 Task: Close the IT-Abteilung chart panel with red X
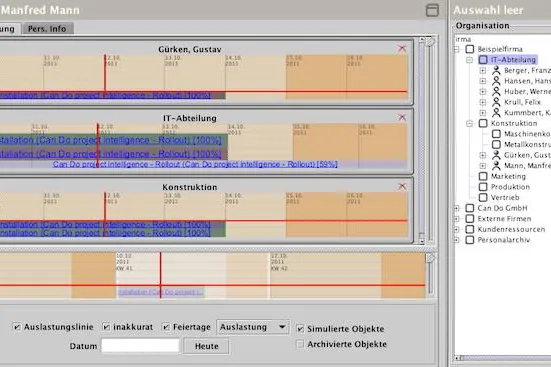[402, 117]
